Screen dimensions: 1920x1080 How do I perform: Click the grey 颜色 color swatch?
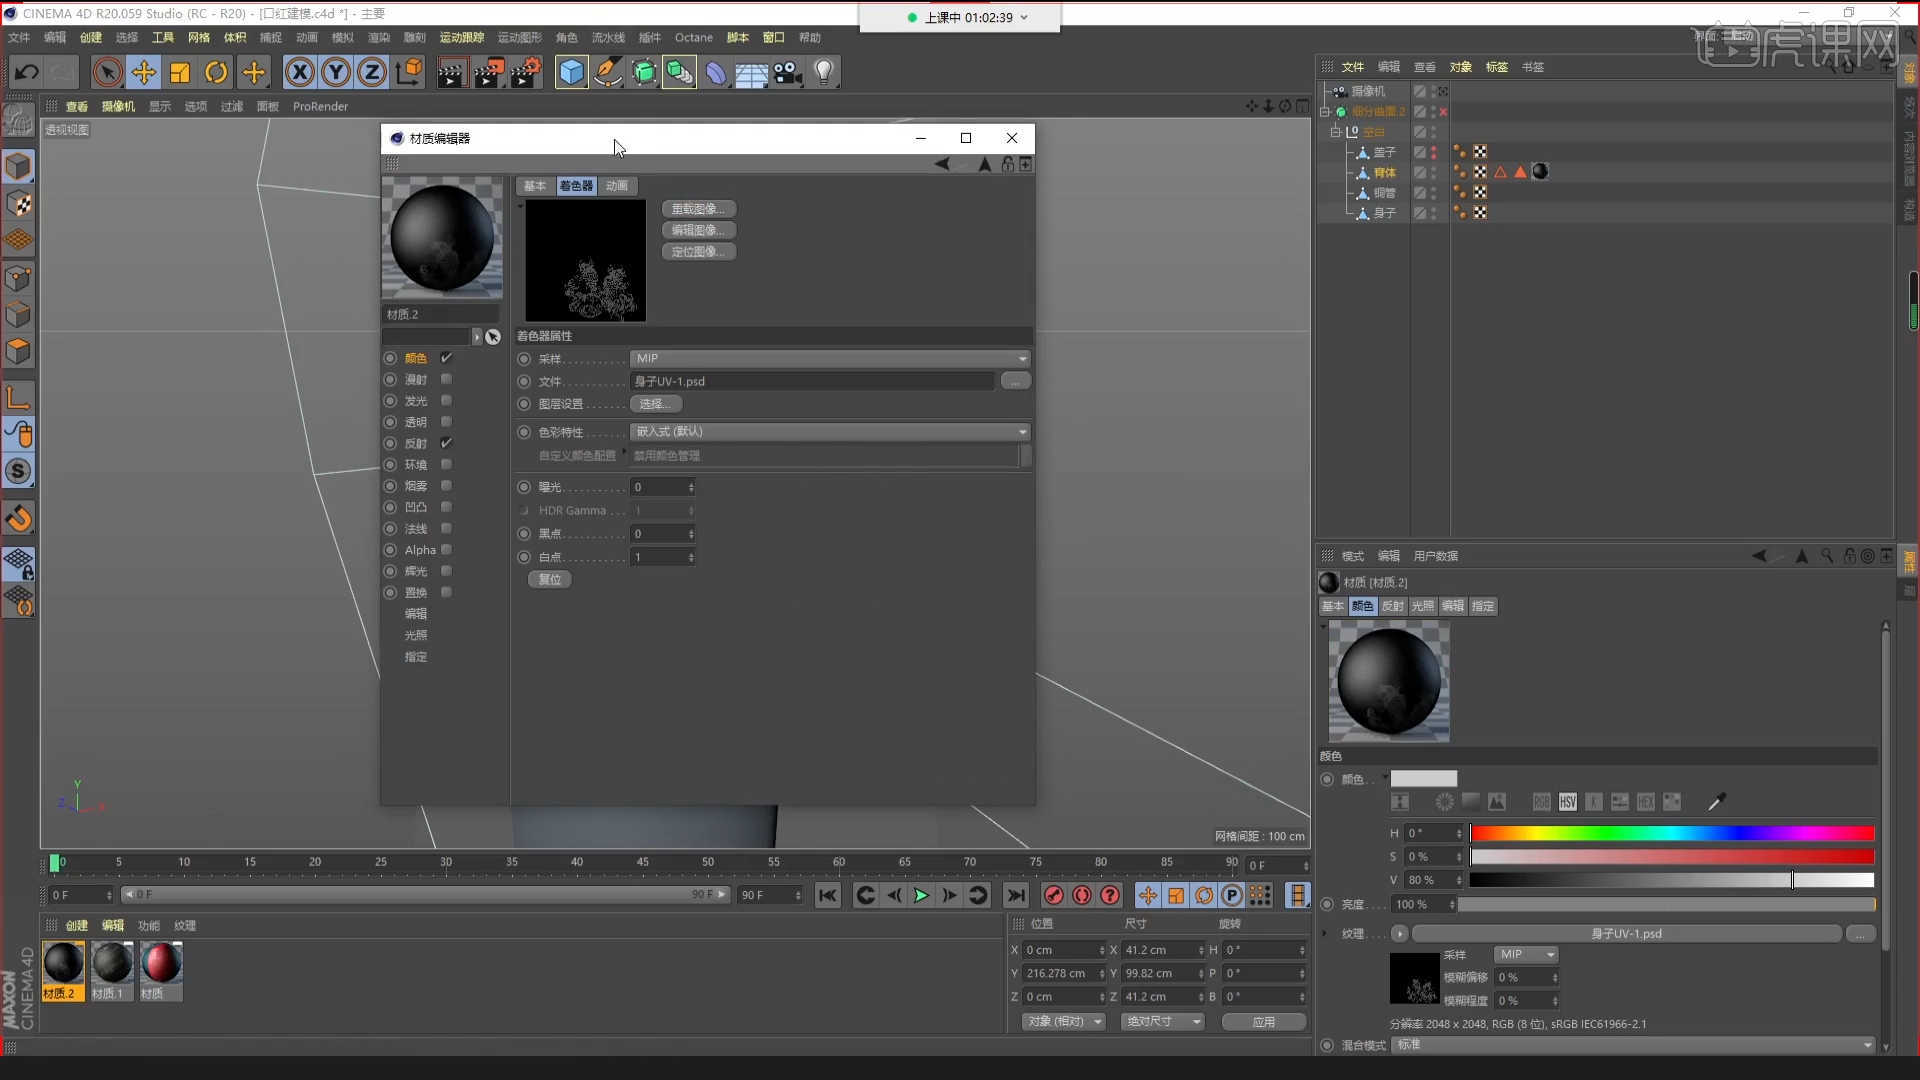(x=1424, y=779)
